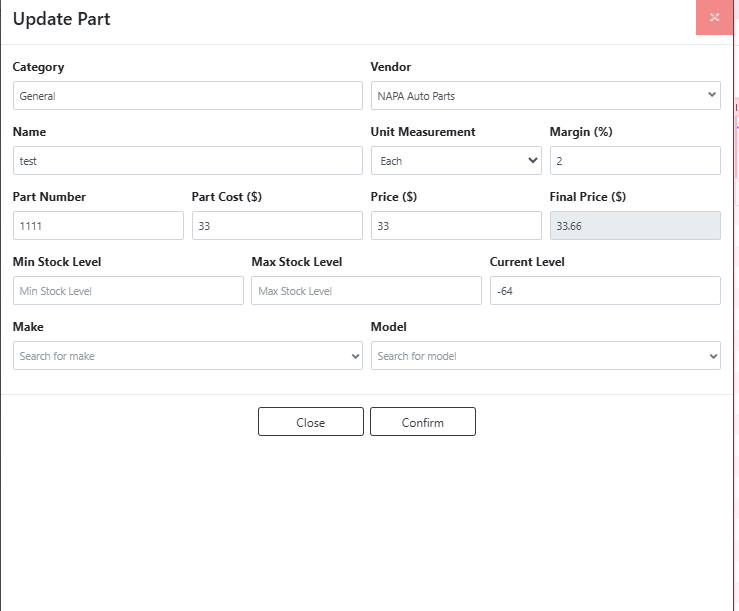Confirm the part update
Screen dimensions: 739x611
(x=422, y=422)
